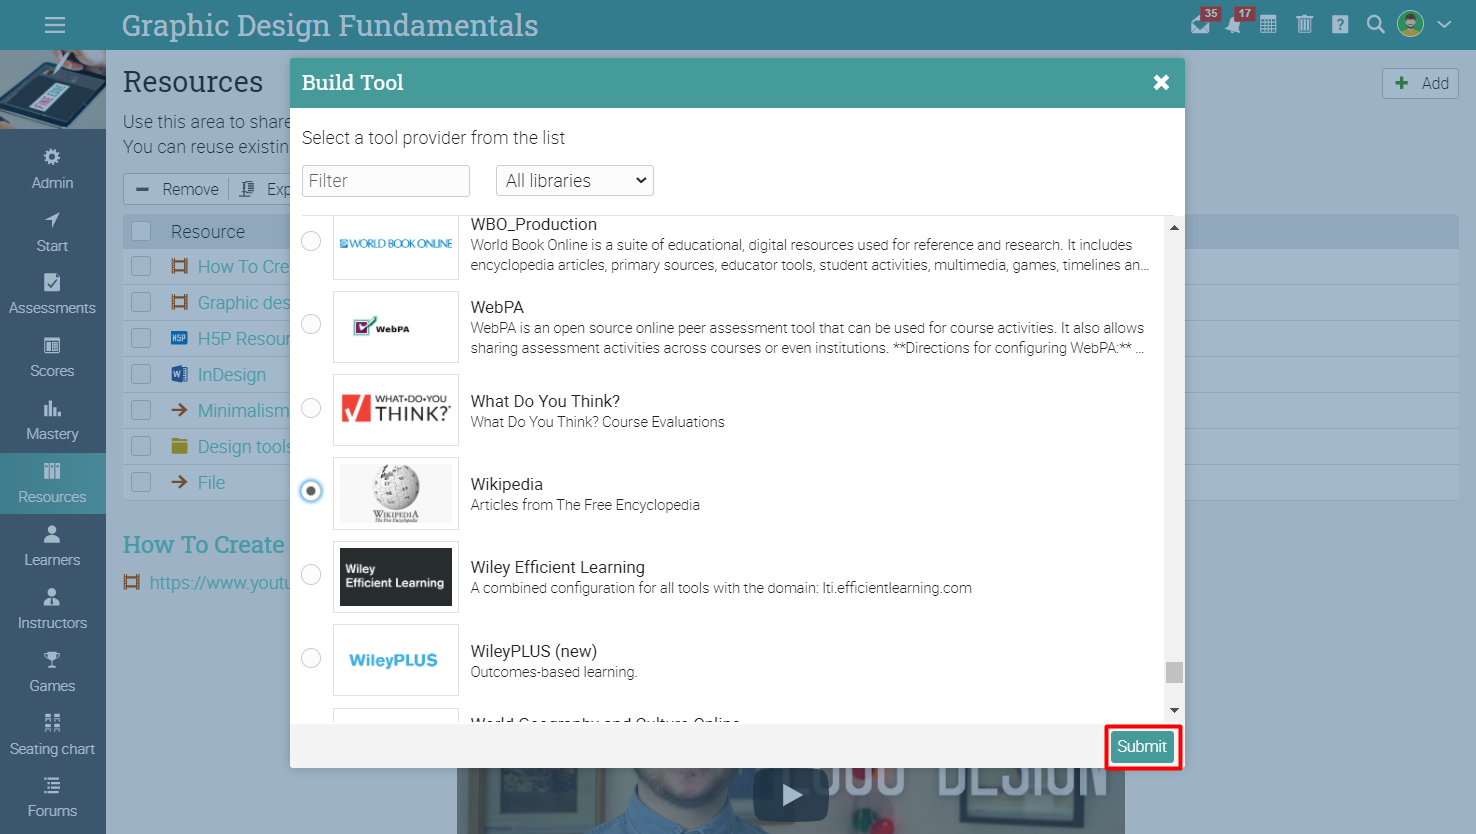1476x834 pixels.
Task: Open Seating chart in sidebar
Action: (52, 735)
